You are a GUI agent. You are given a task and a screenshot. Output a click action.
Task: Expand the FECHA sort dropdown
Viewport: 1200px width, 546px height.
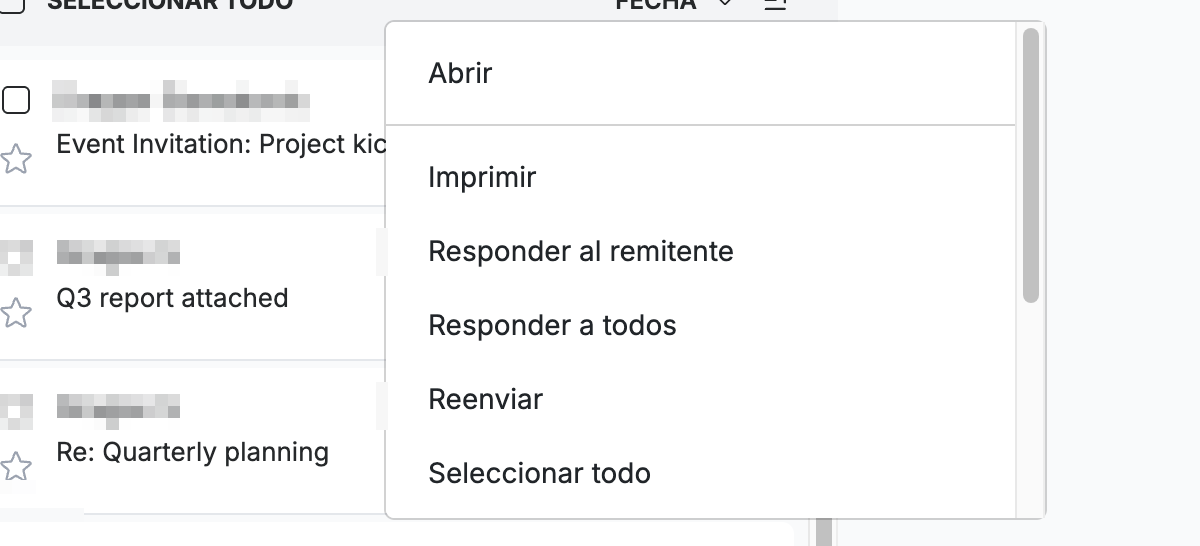pos(725,4)
